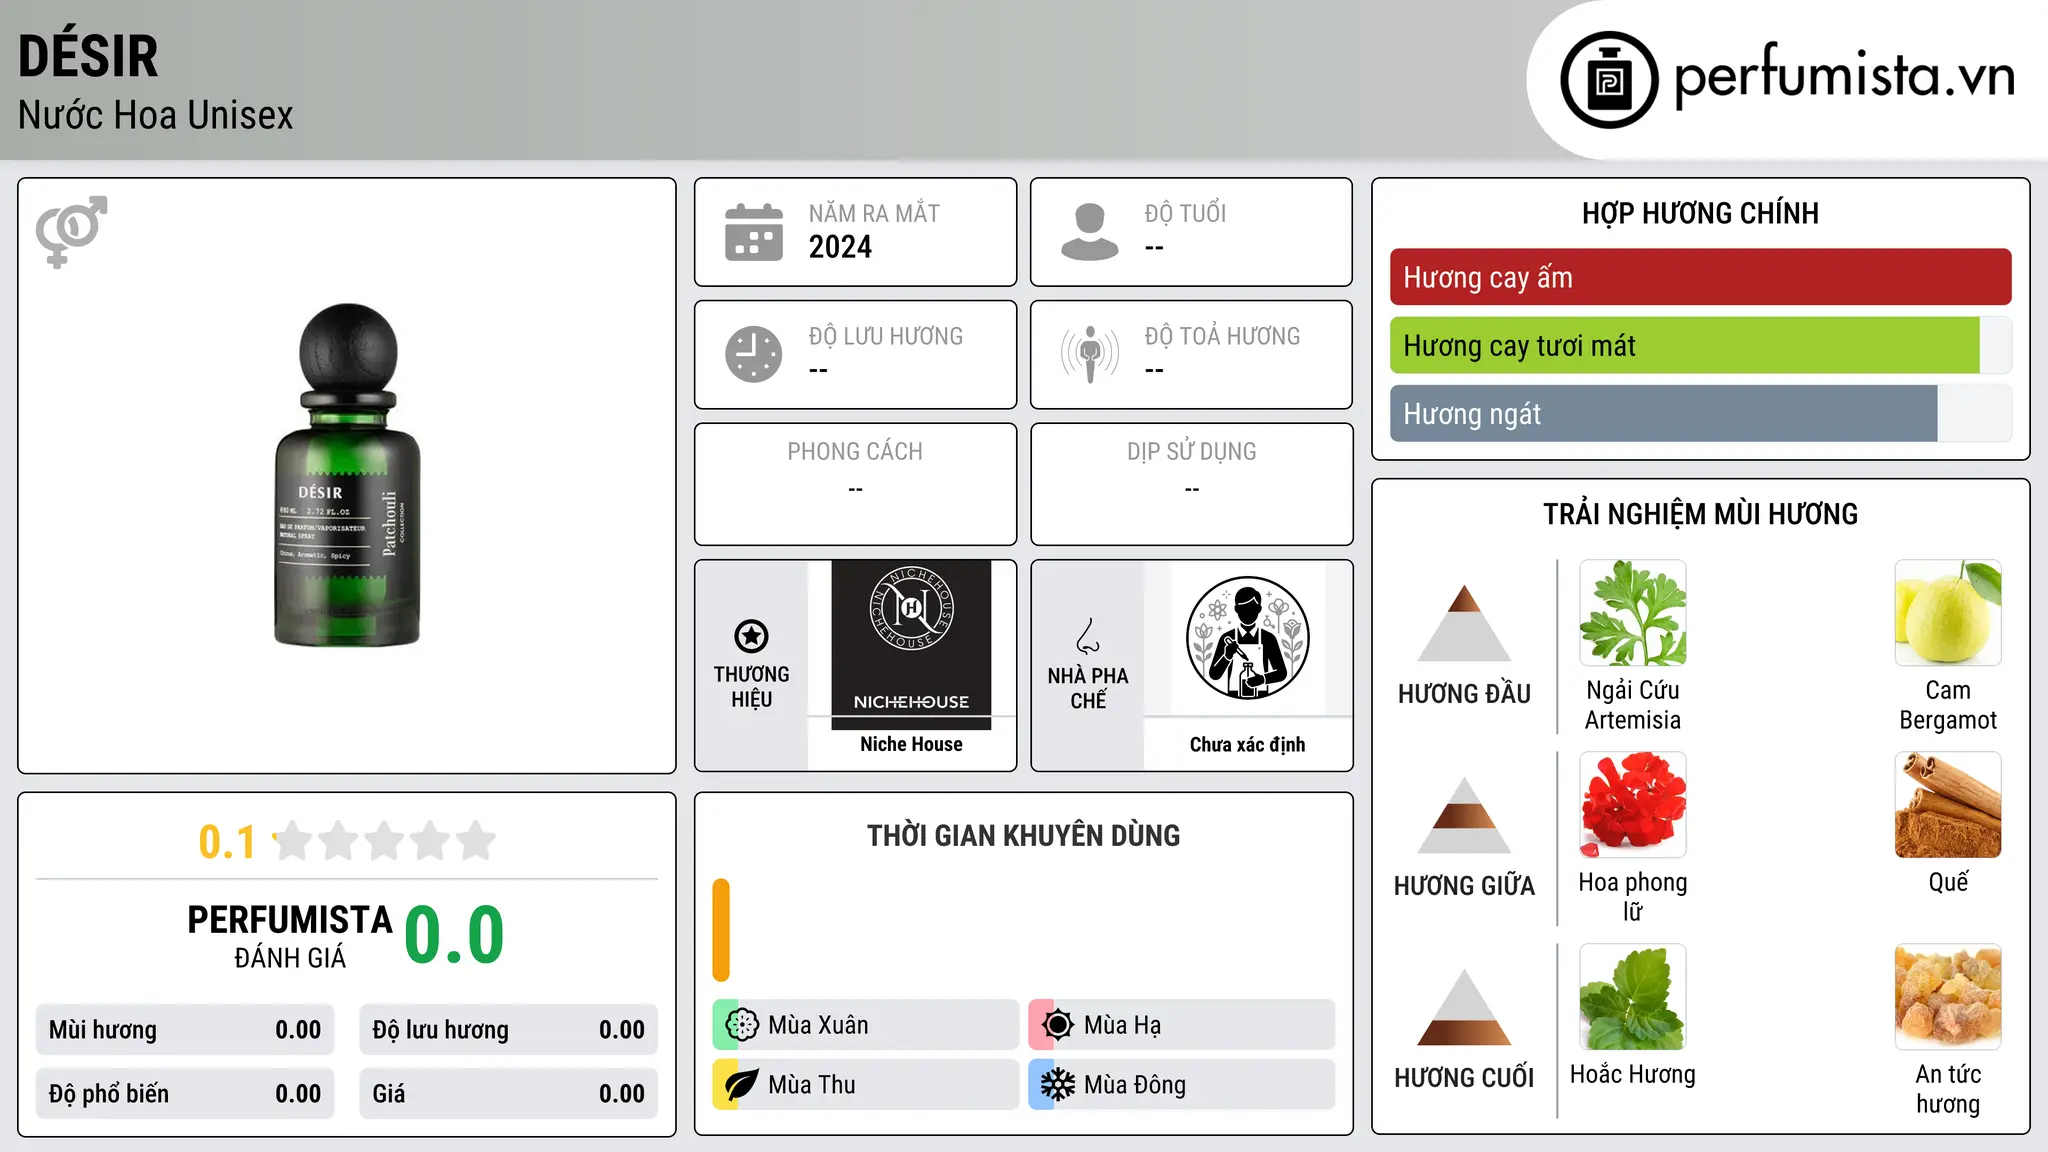Image resolution: width=2048 pixels, height=1152 pixels.
Task: Click the Nước Hoa Unisex subtitle
Action: click(155, 116)
